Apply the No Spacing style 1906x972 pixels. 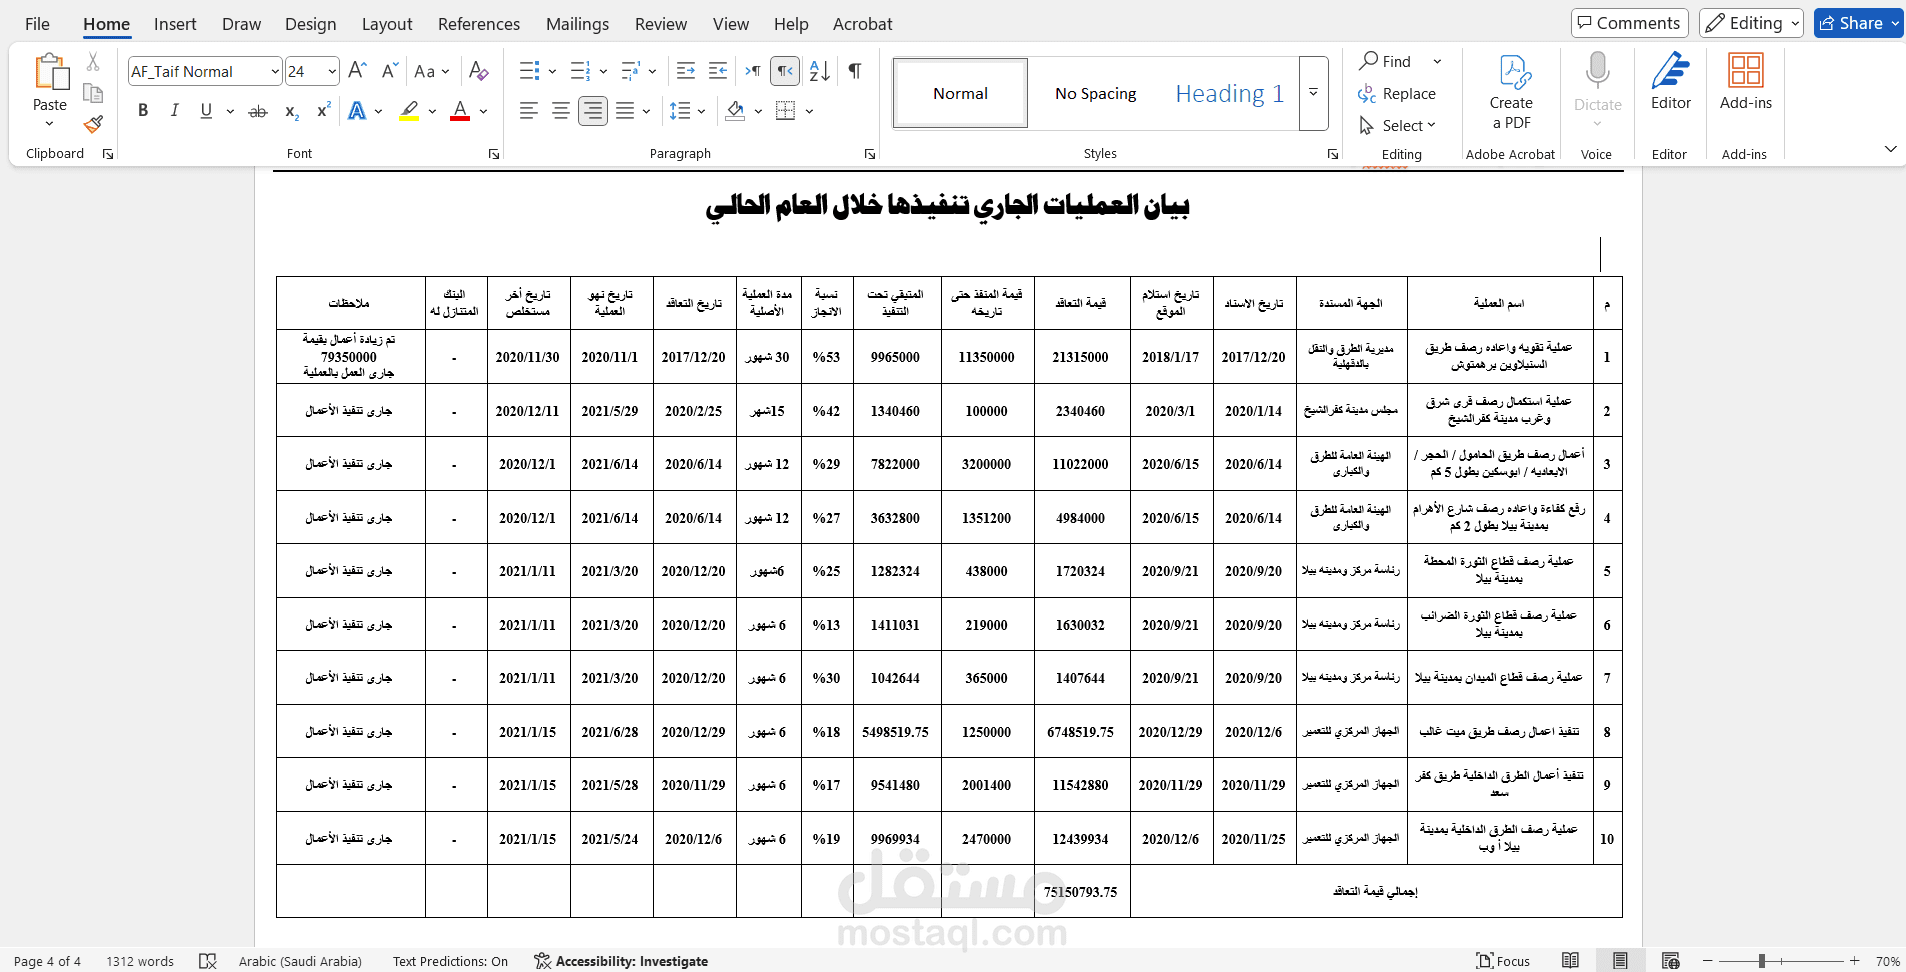(1096, 93)
